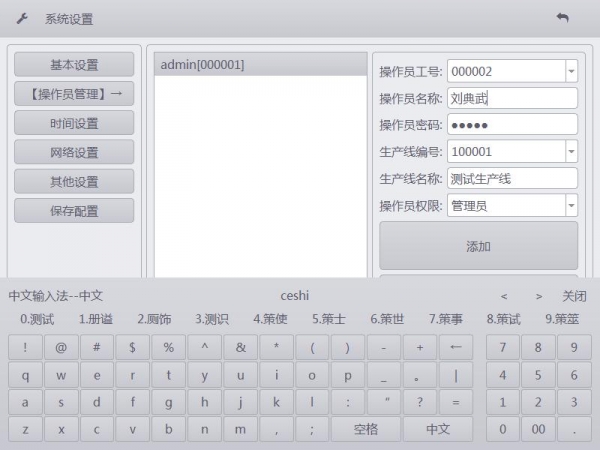Click the back arrow icon in title bar
Image resolution: width=600 pixels, height=450 pixels.
[562, 18]
